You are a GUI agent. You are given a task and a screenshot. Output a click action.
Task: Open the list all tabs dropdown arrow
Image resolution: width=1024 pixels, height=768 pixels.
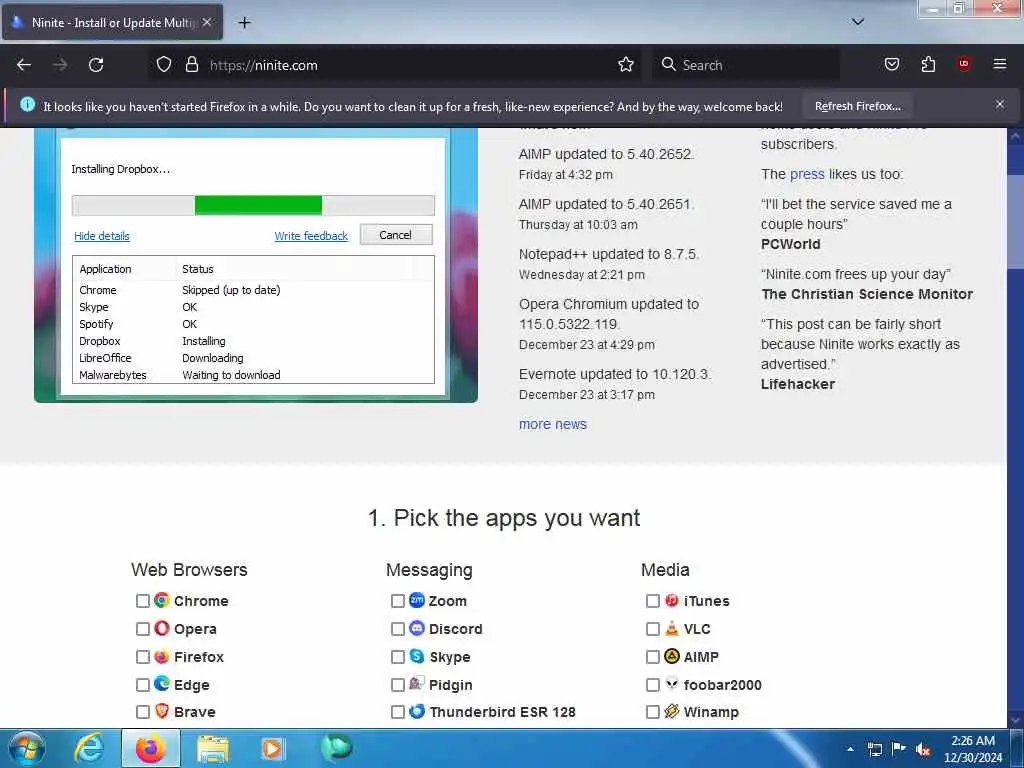[857, 22]
